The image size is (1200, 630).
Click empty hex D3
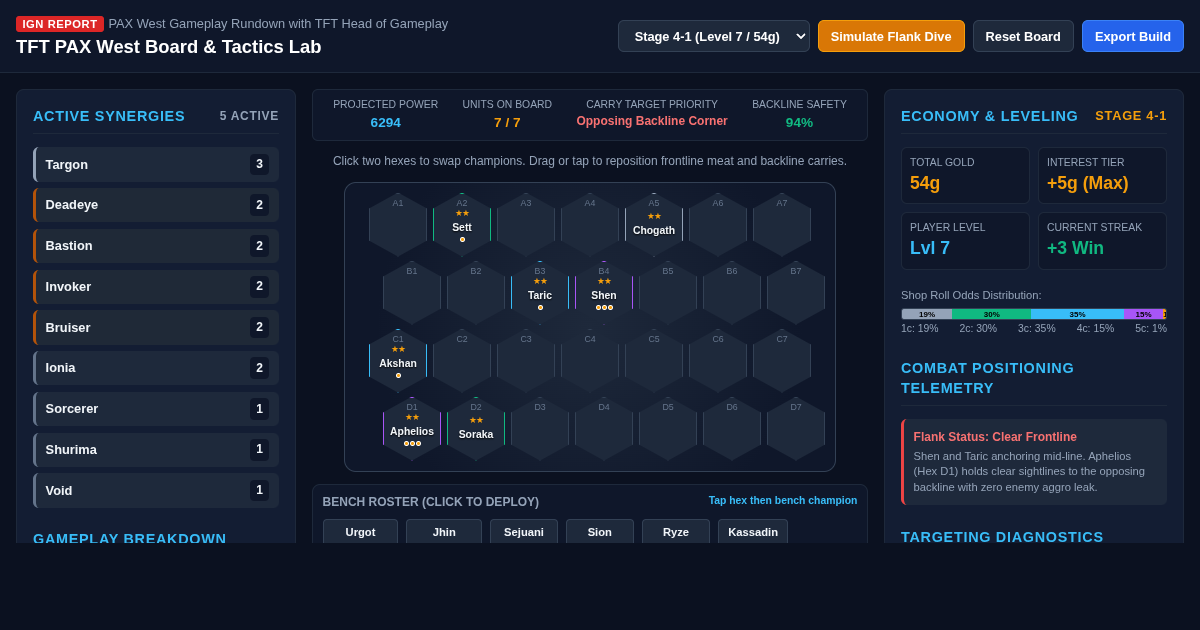tap(540, 429)
